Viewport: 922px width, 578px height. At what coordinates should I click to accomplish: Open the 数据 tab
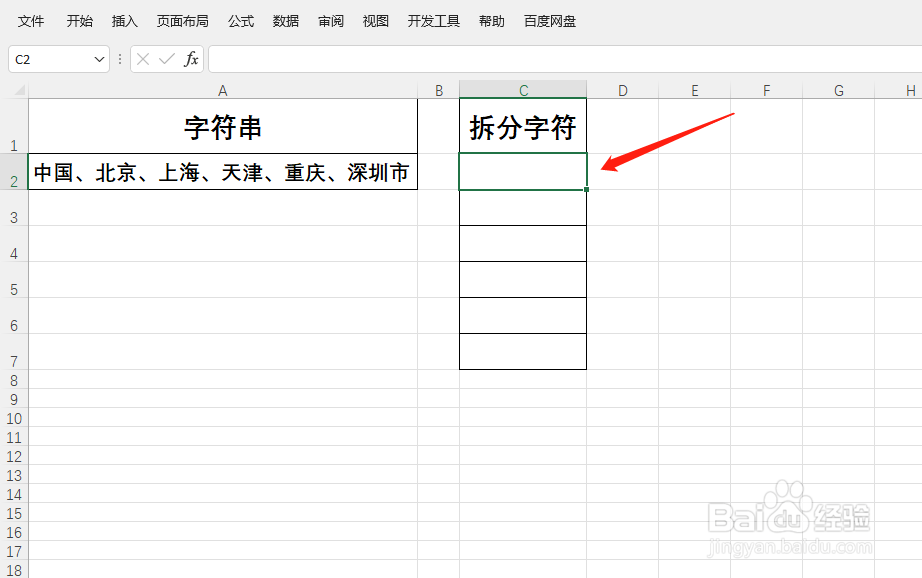click(286, 21)
